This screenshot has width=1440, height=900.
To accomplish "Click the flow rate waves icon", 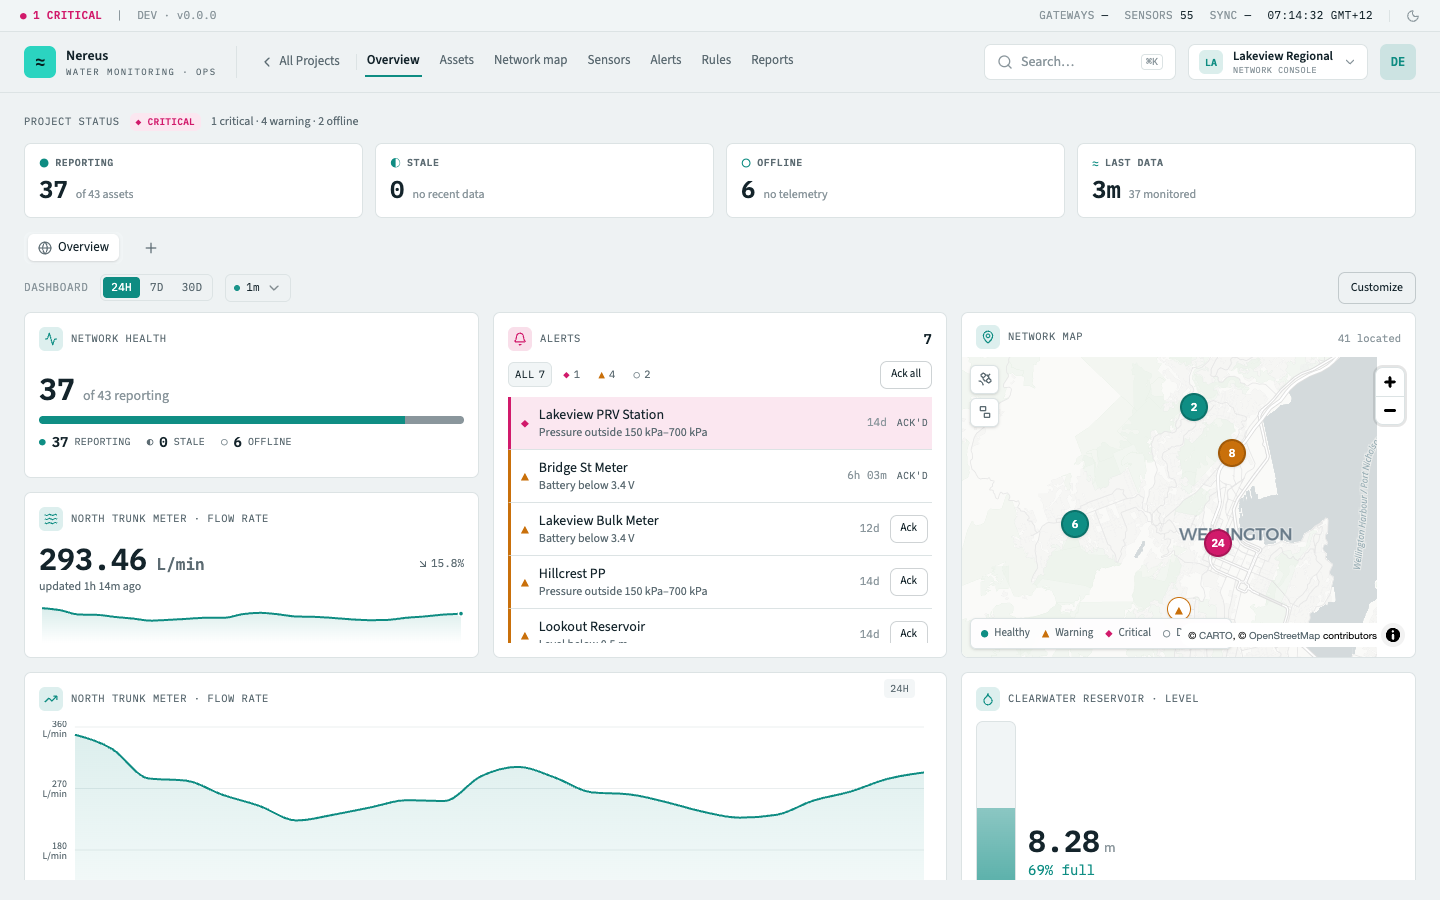I will coord(51,519).
